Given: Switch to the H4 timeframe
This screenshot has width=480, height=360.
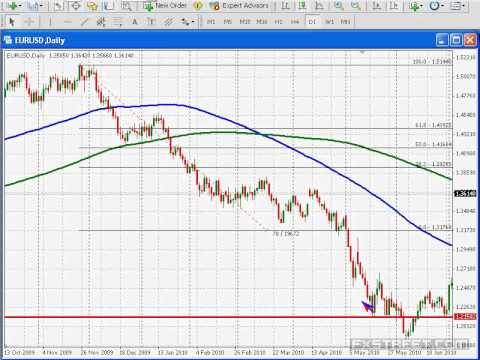Looking at the screenshot, I should (295, 22).
